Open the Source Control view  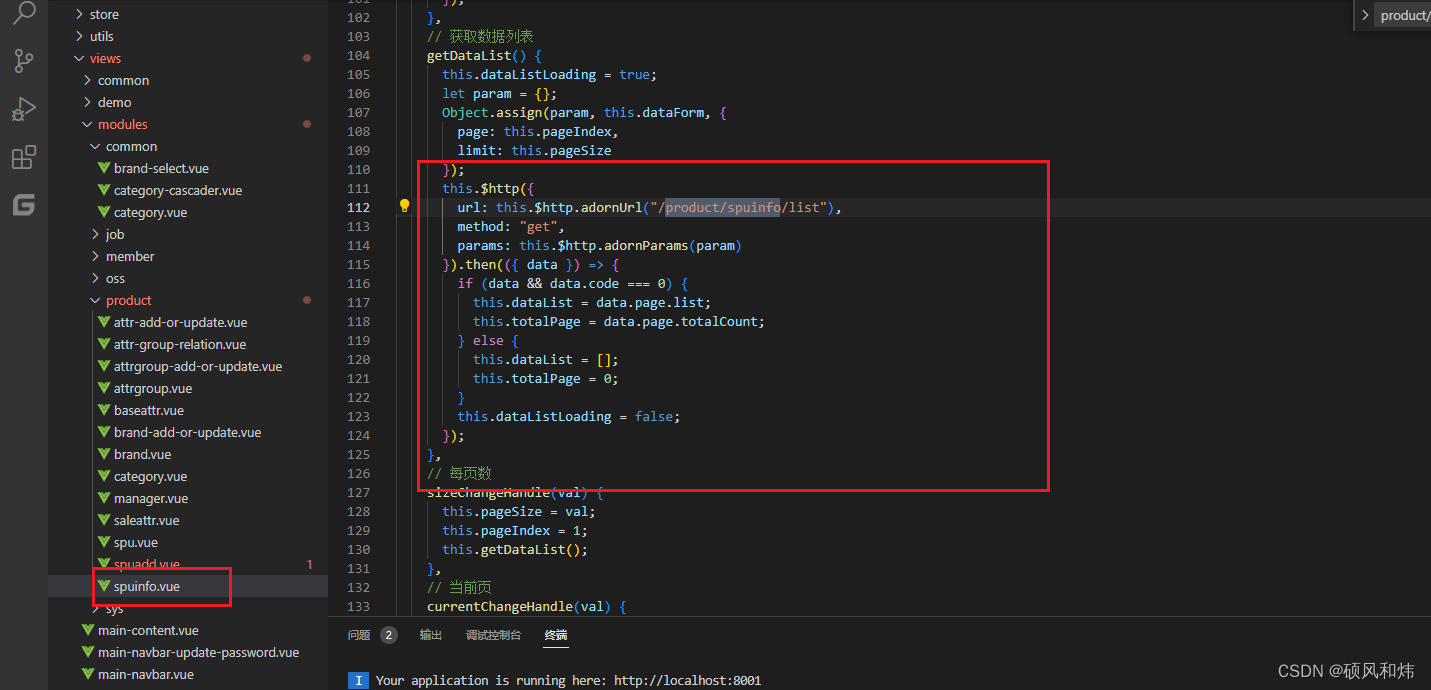click(x=23, y=61)
